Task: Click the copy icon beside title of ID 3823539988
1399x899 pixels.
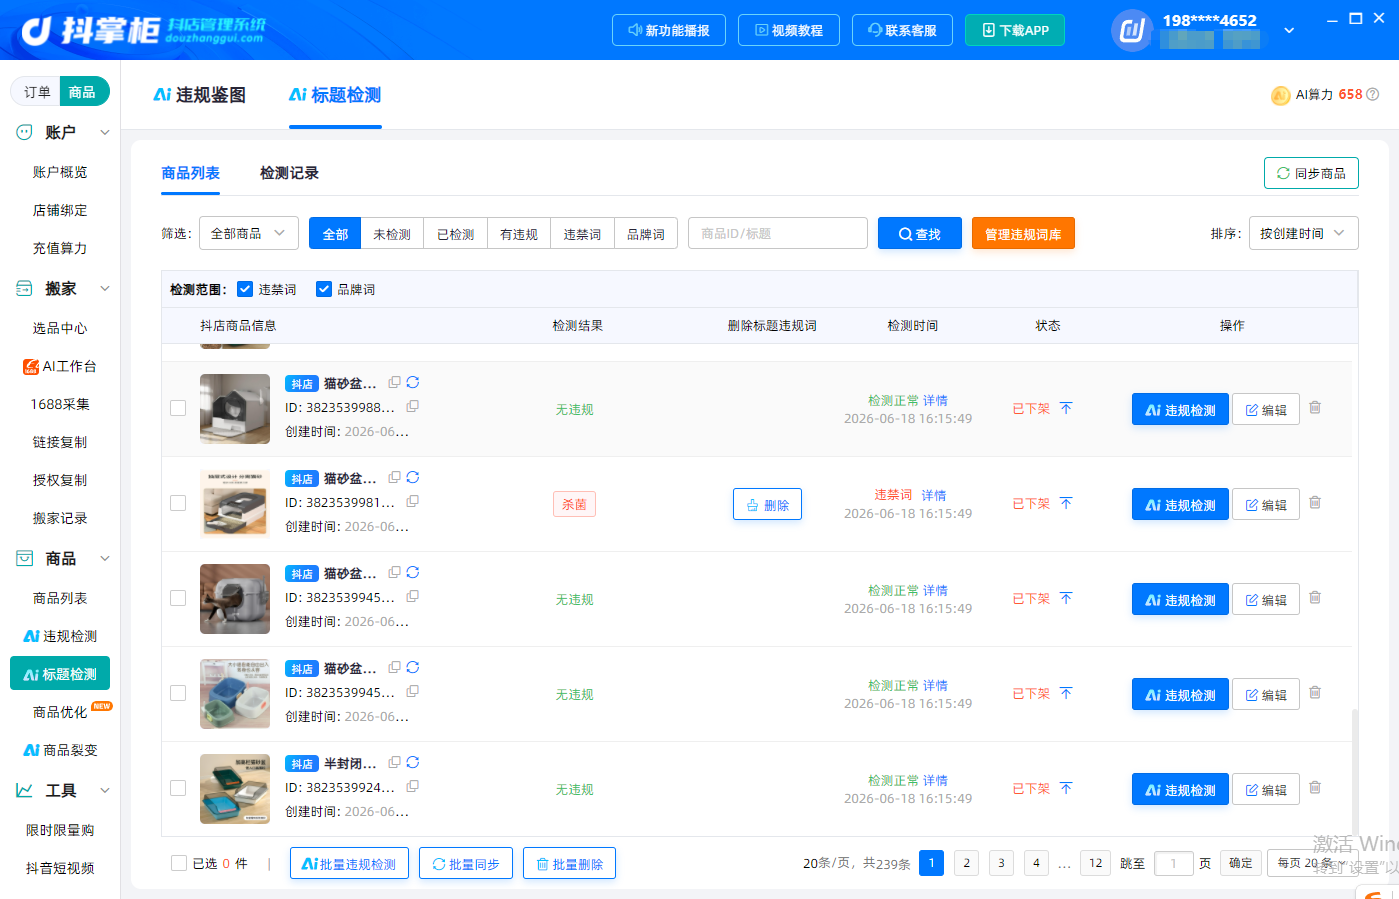Action: point(395,382)
